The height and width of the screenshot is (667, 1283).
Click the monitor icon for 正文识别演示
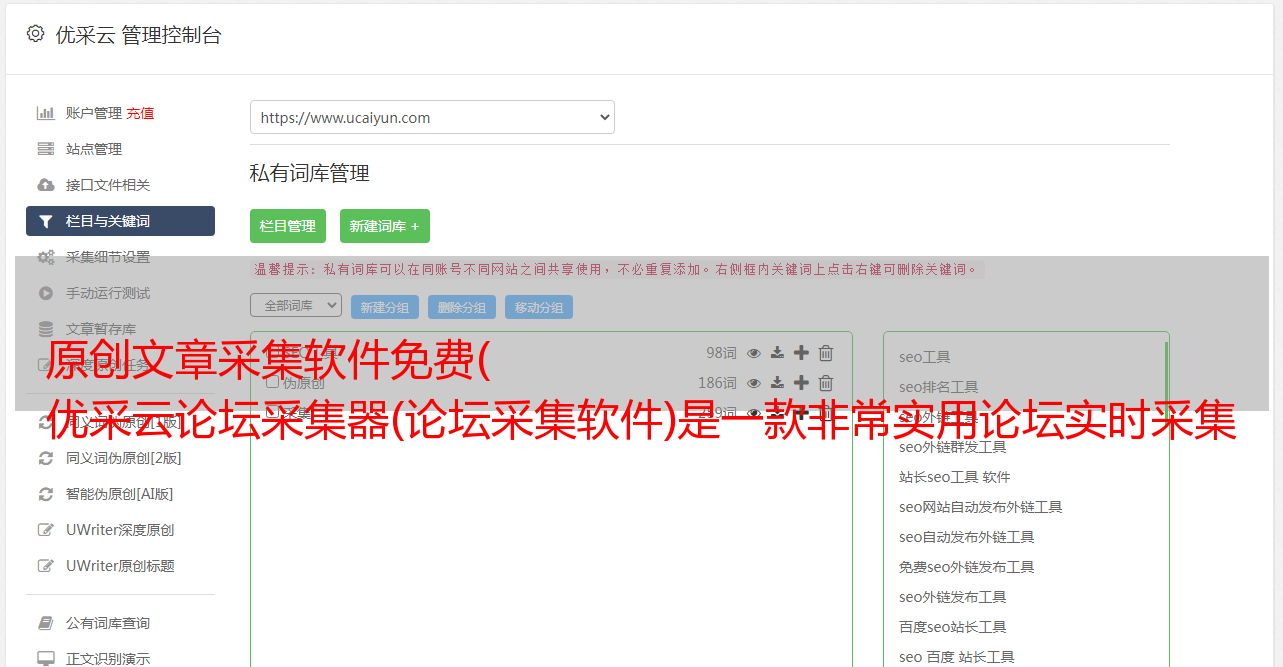pos(45,659)
